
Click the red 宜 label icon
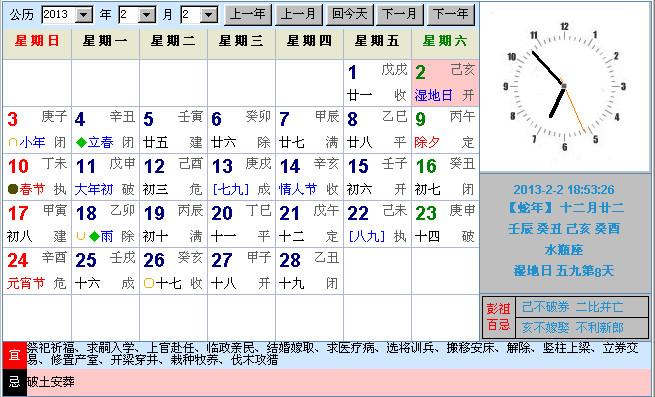(15, 355)
